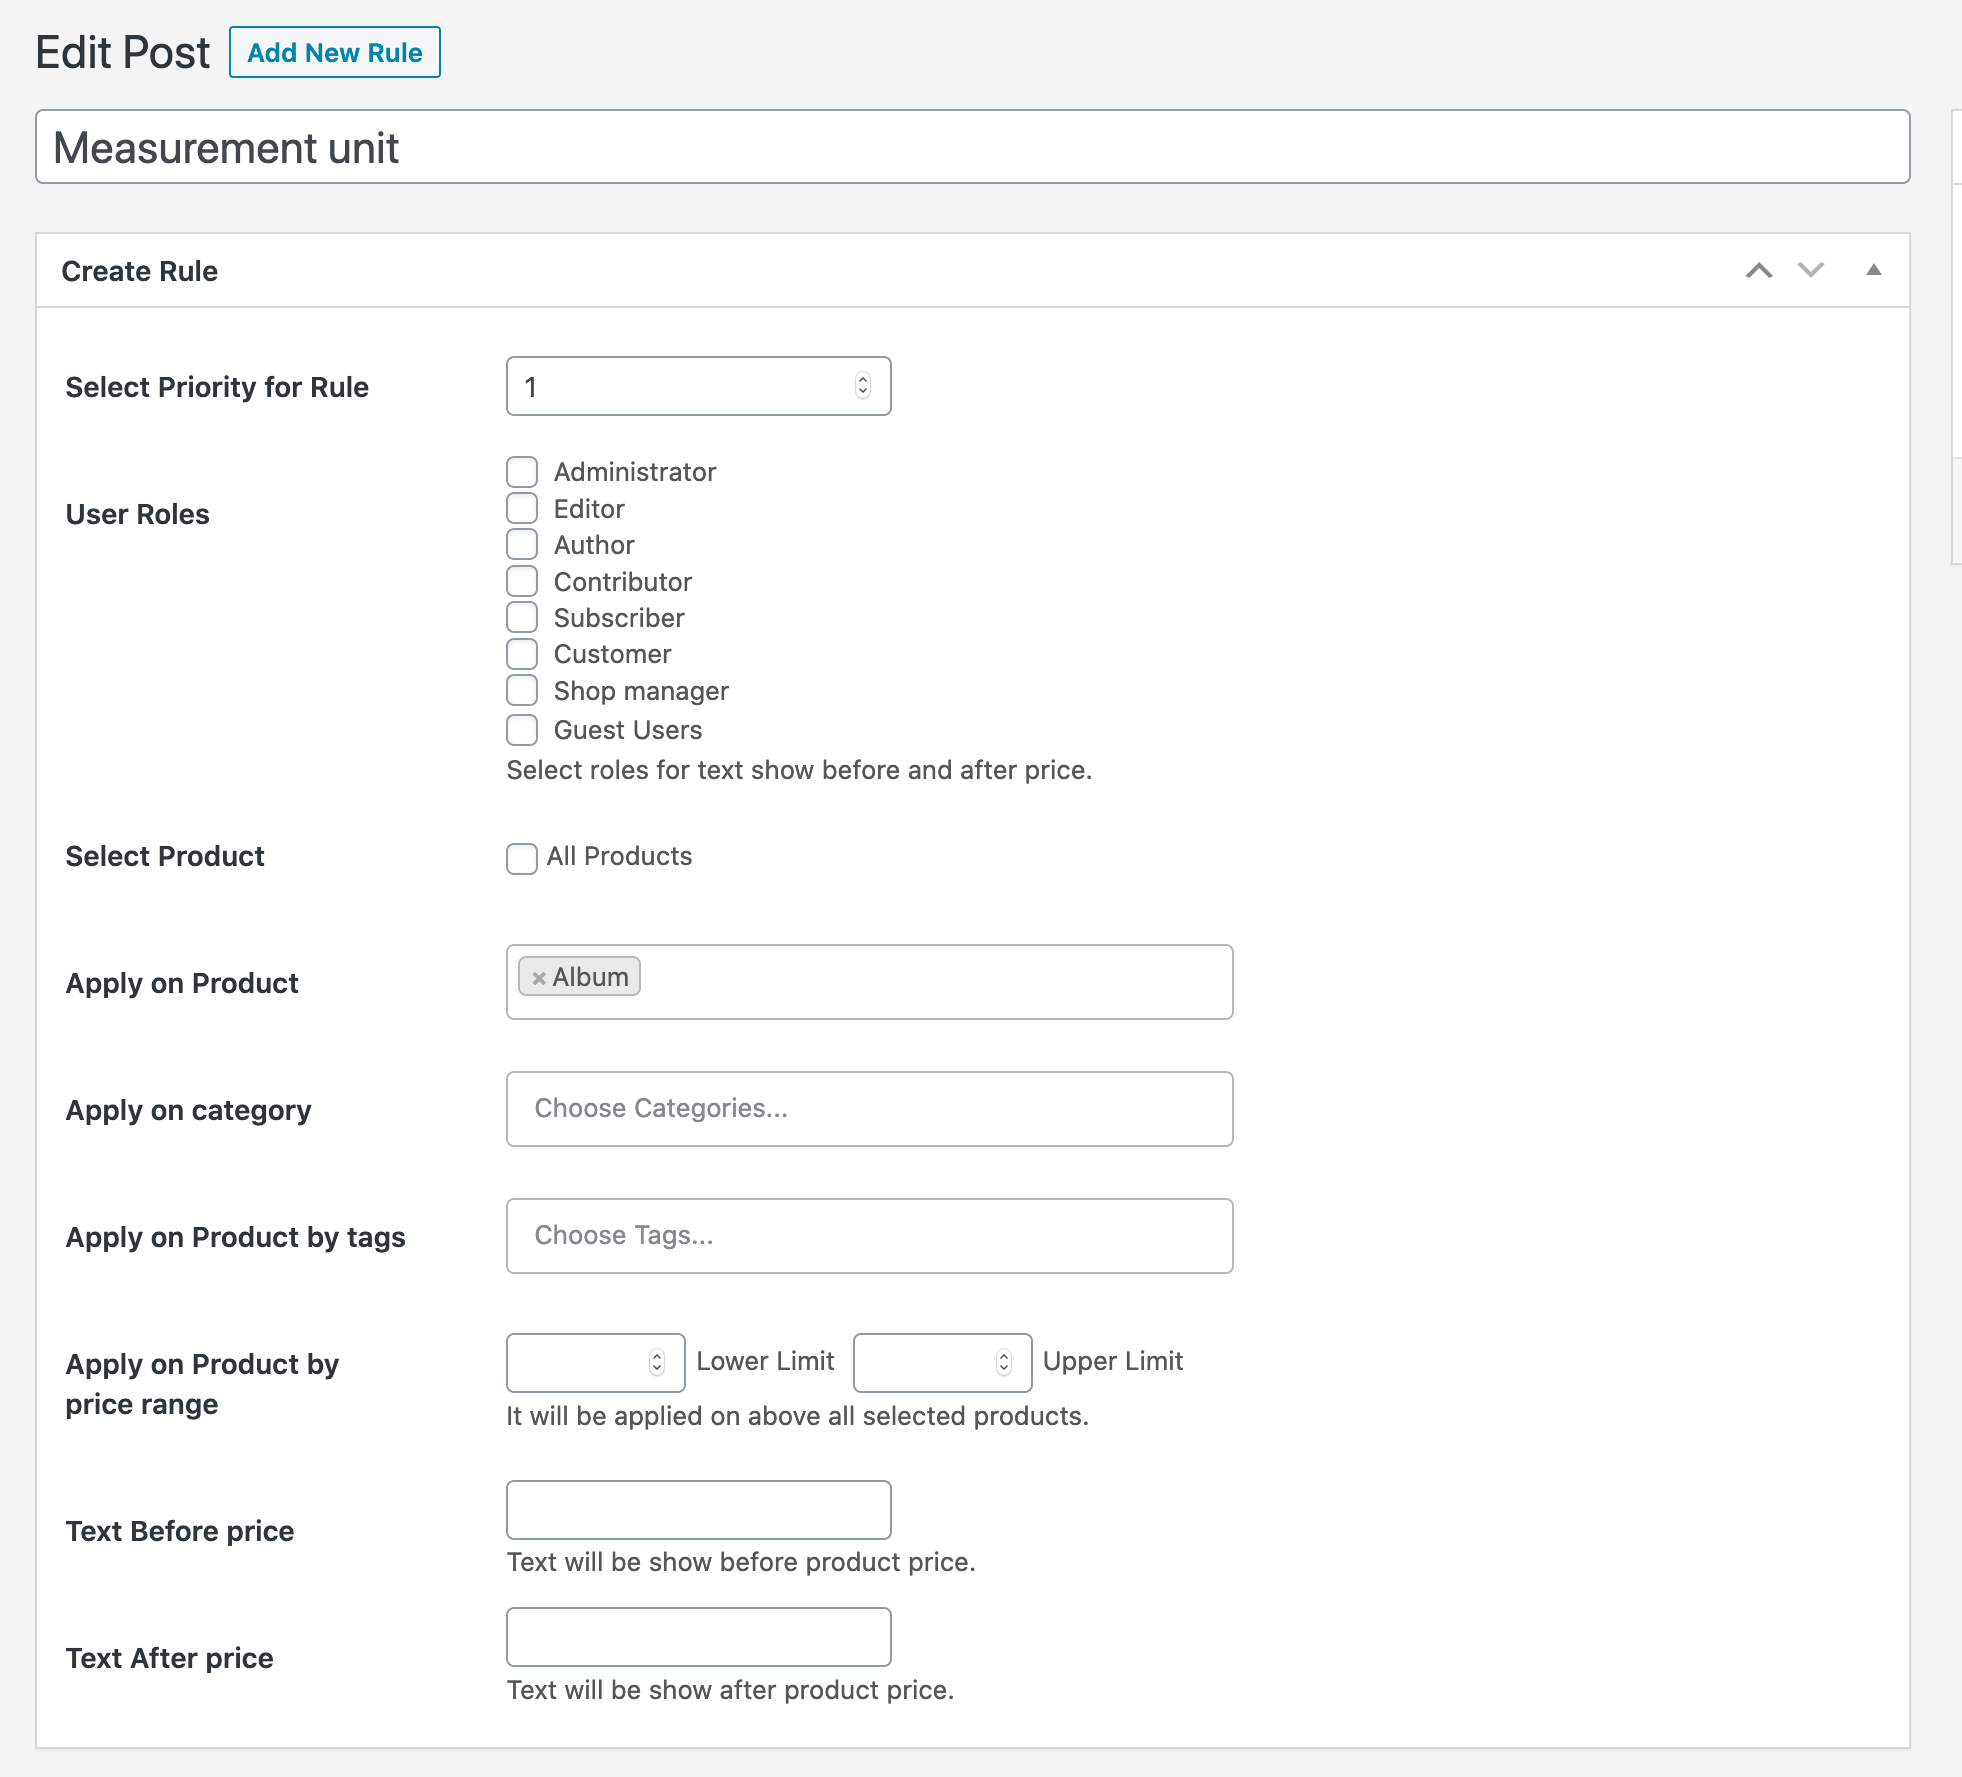This screenshot has height=1777, width=1962.
Task: Toggle the Customer role checkbox
Action: [x=522, y=654]
